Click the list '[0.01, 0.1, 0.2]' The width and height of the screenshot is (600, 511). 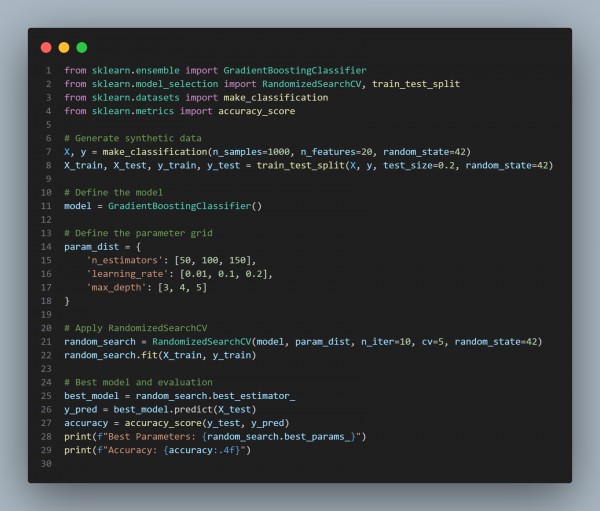coord(223,274)
